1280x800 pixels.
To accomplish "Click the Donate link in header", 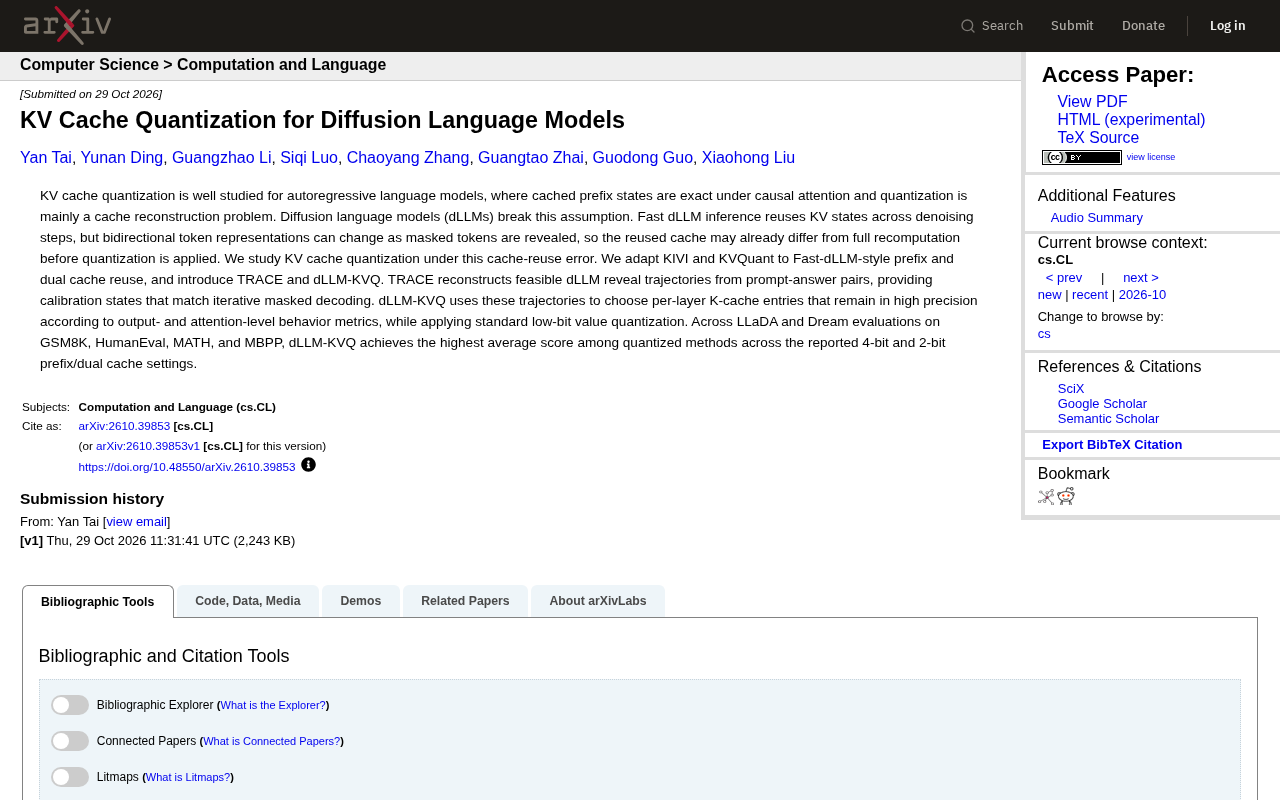I will point(1143,26).
